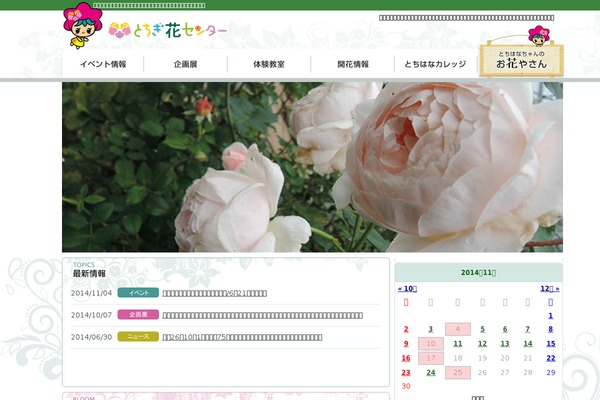Click the date text 2014/11/04
The width and height of the screenshot is (600, 400).
point(91,293)
